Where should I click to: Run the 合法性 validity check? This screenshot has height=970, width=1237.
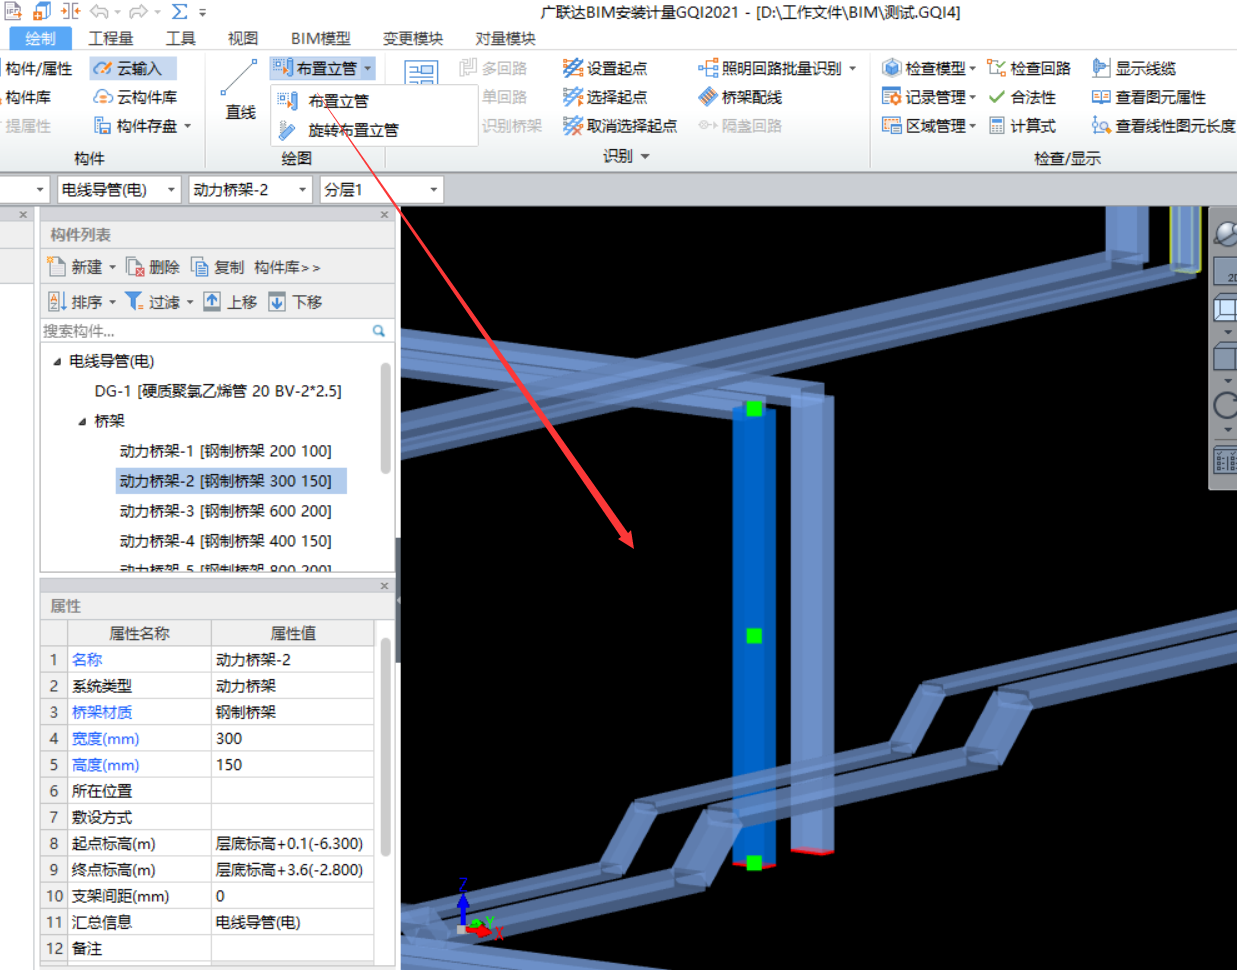click(x=1022, y=97)
